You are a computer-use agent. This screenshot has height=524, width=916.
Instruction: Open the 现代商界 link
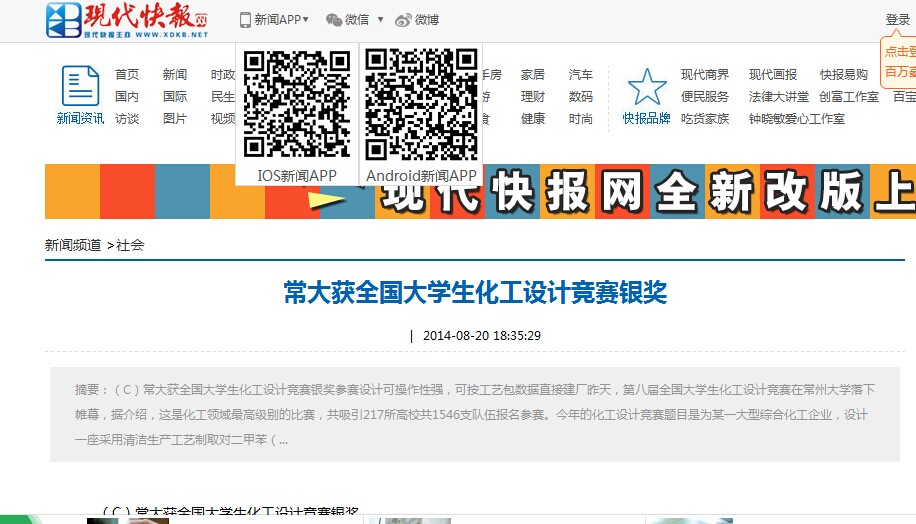[x=705, y=75]
